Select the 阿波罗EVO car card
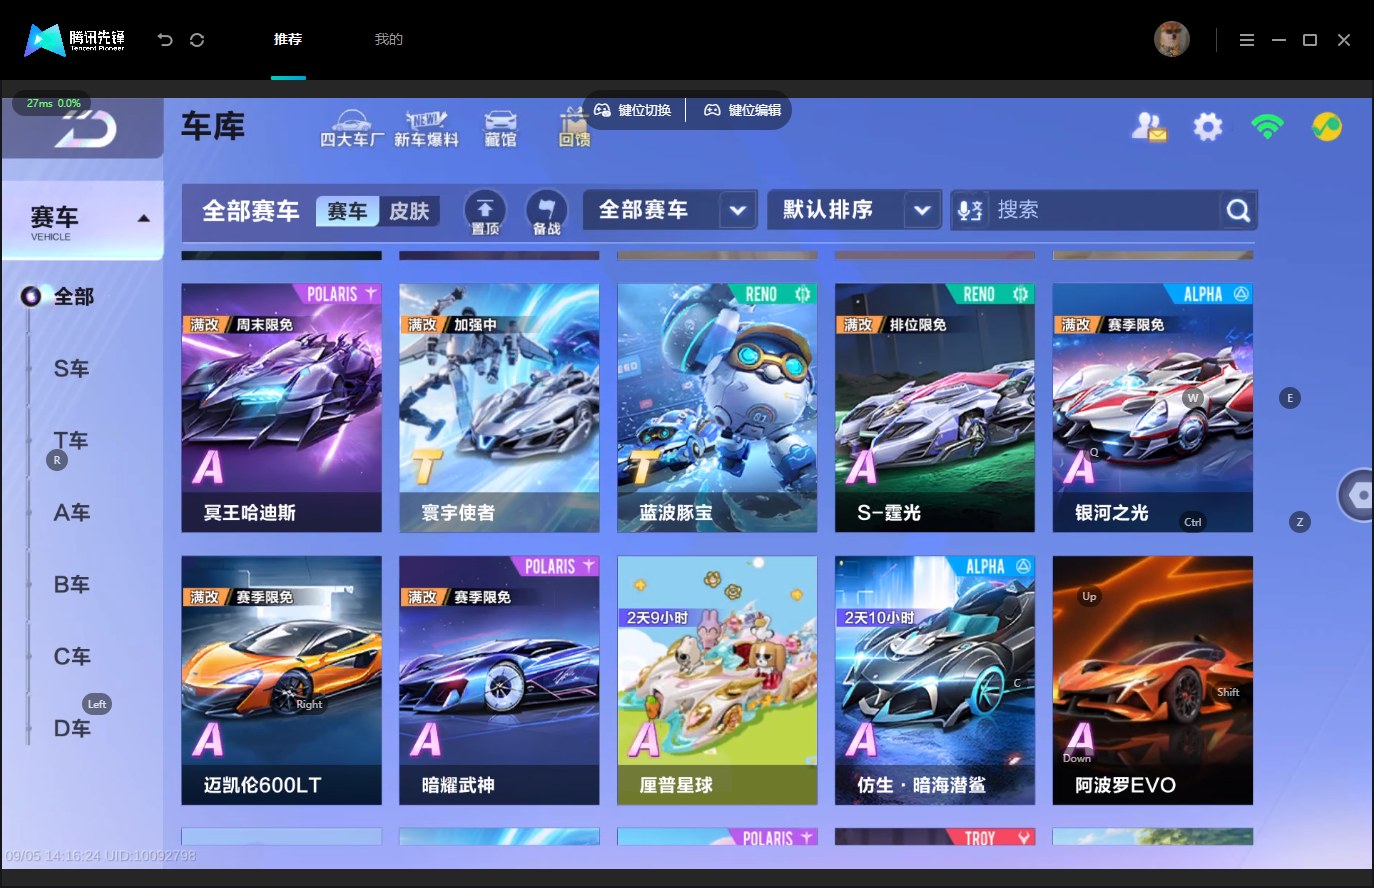 pyautogui.click(x=1153, y=680)
